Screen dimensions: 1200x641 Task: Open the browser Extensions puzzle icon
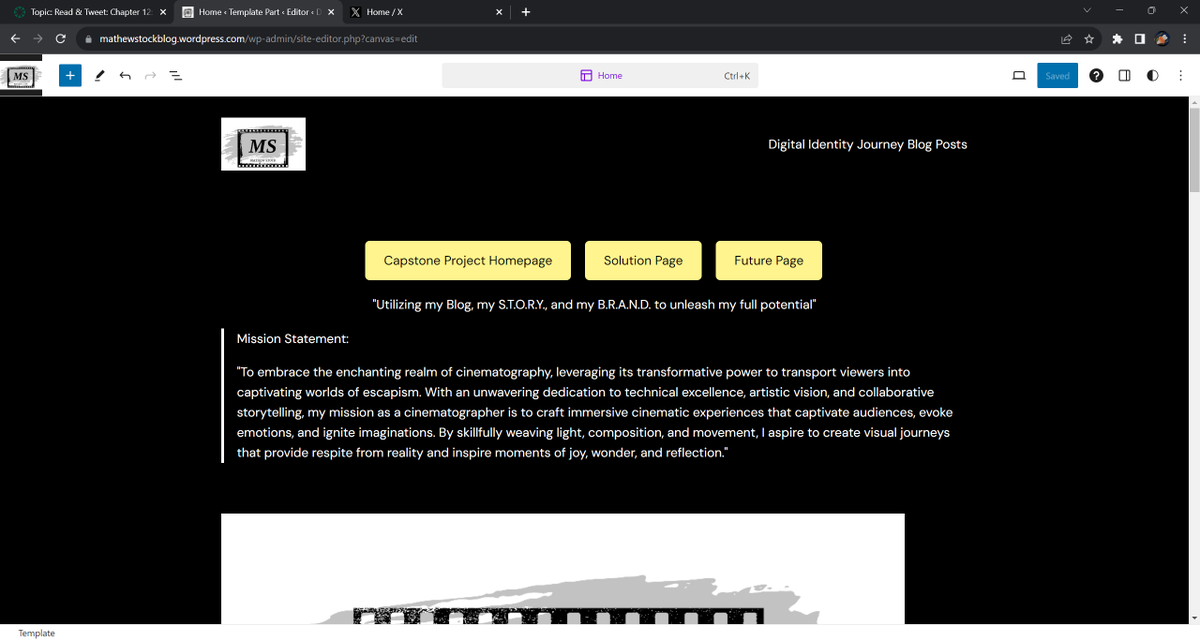pos(1116,39)
